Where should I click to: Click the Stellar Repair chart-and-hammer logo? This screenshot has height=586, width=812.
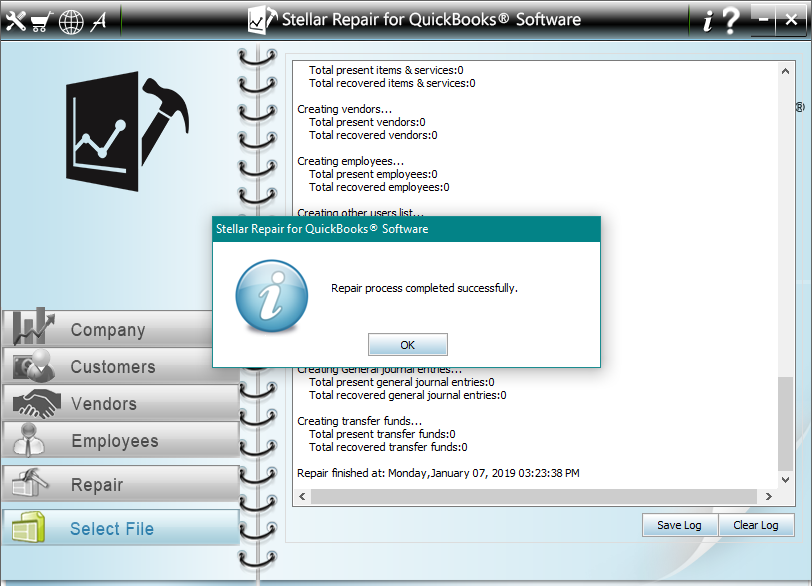pos(127,131)
